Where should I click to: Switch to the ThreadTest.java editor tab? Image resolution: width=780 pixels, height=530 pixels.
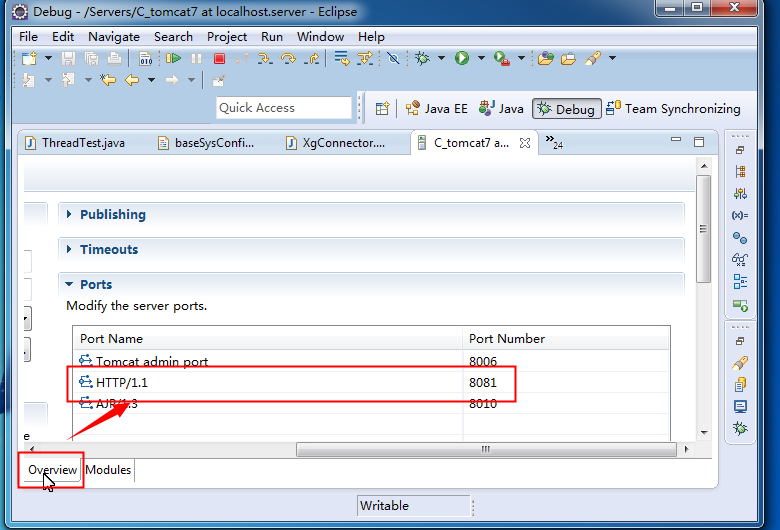75,143
